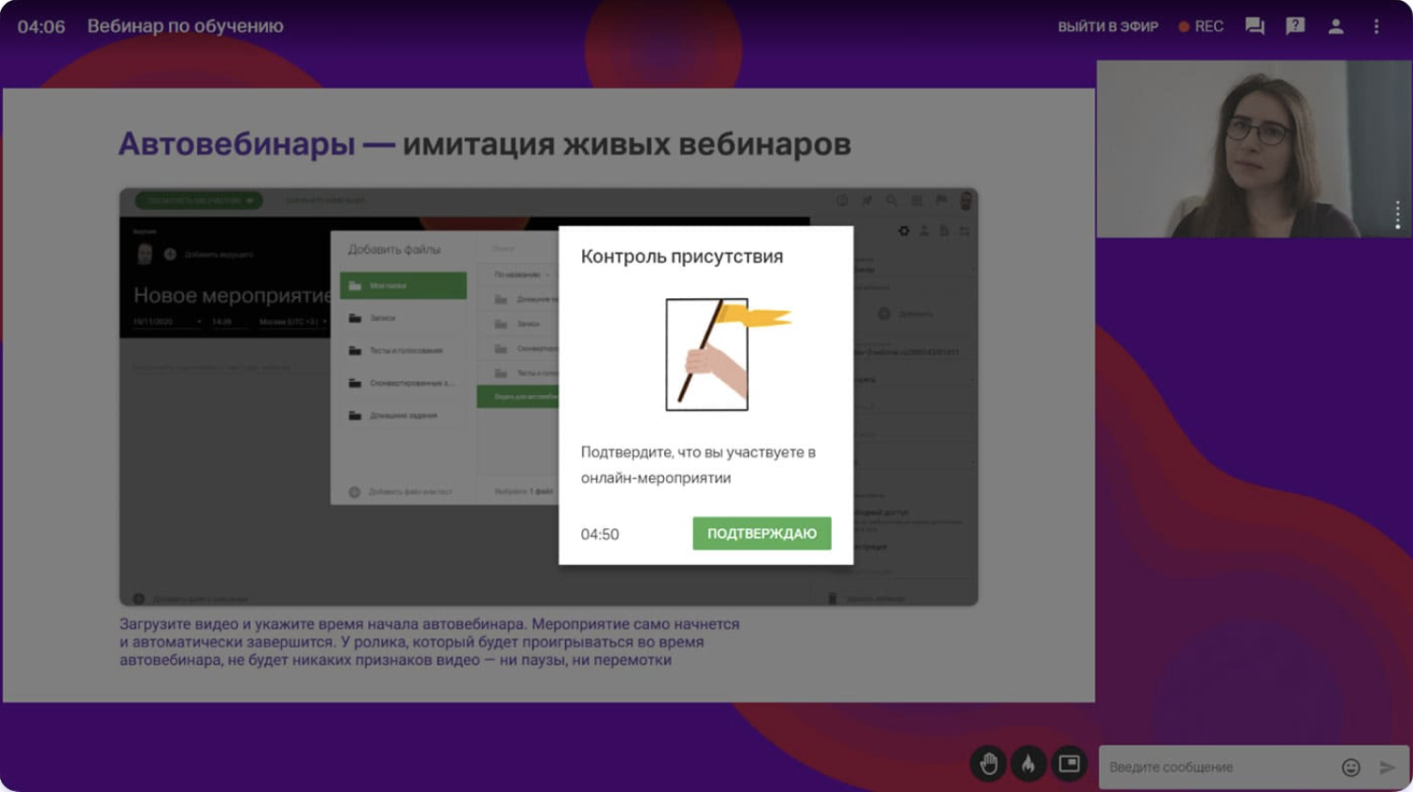
Task: Open the three-dot more options menu
Action: click(x=1376, y=27)
